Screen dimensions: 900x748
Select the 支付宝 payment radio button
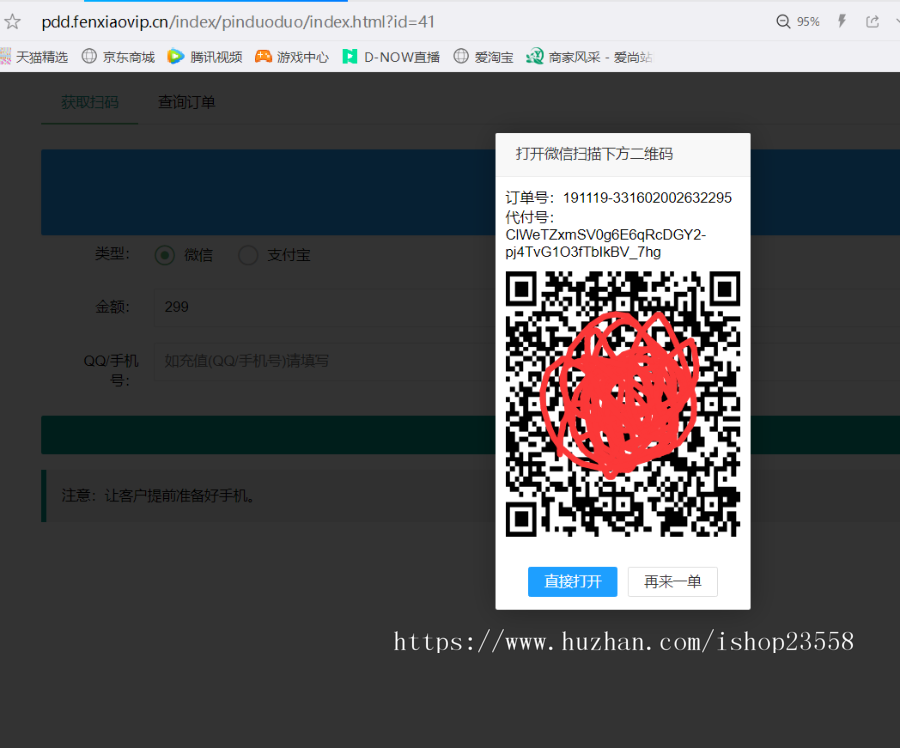point(248,255)
